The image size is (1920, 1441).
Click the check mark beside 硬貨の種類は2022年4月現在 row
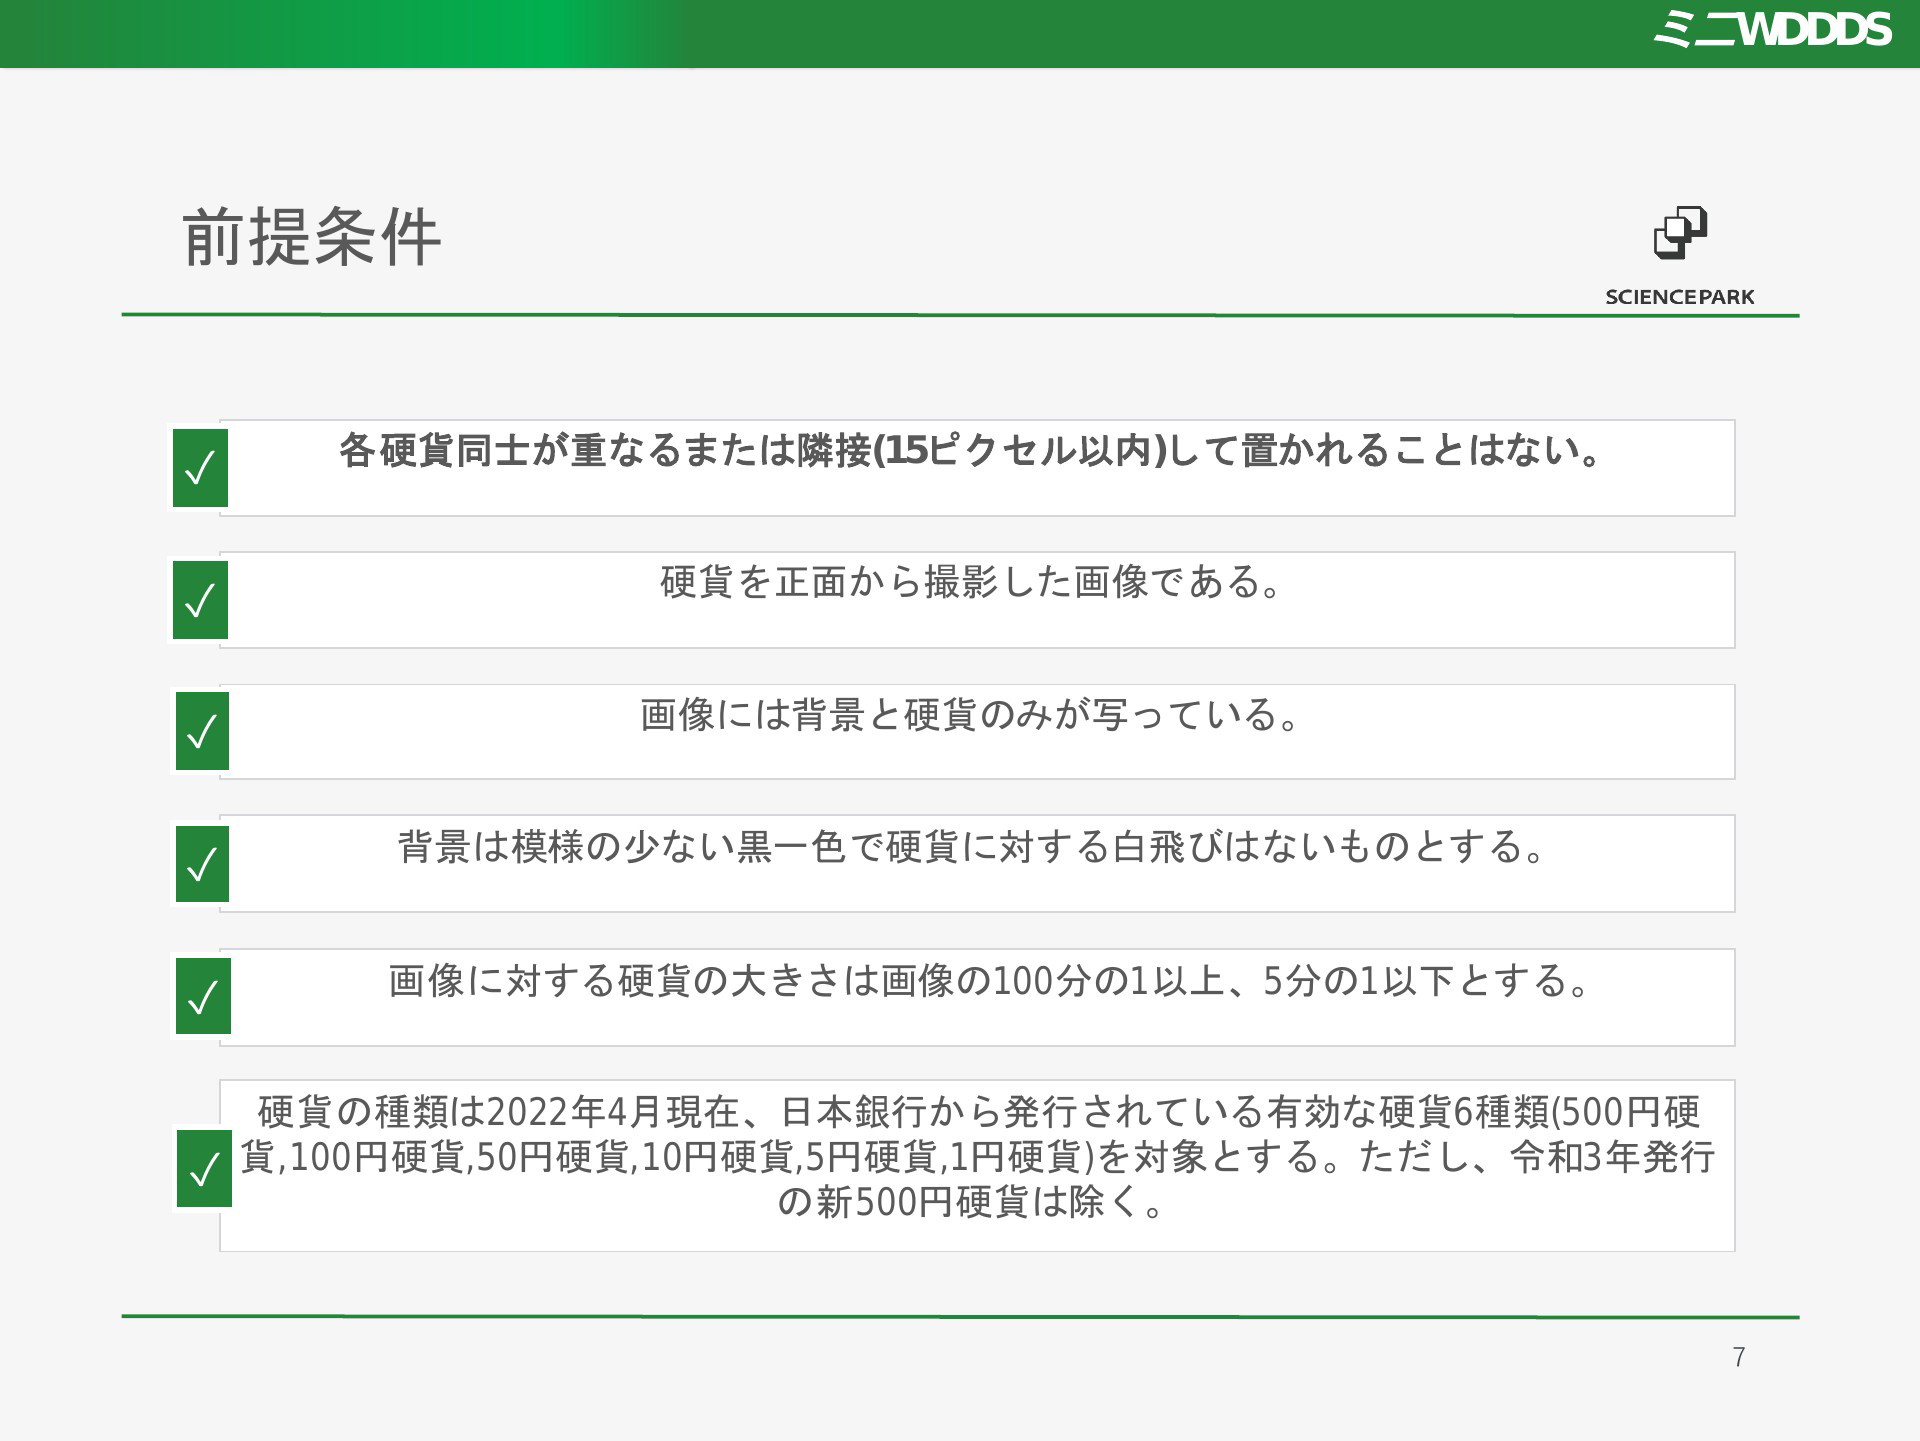click(204, 1168)
